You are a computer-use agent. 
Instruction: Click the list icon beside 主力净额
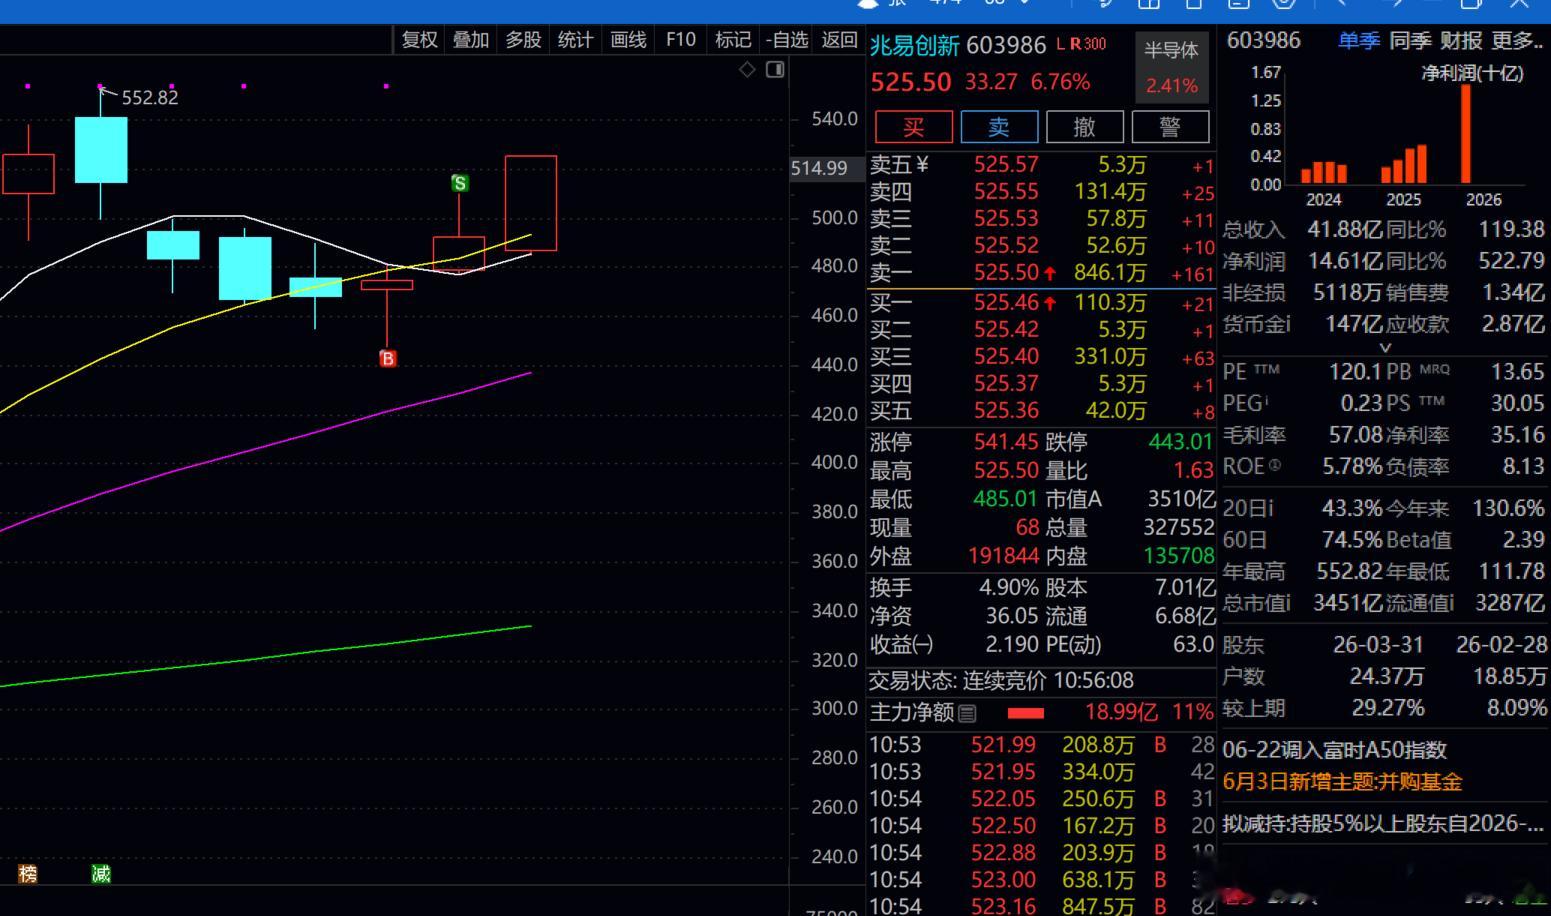(967, 713)
